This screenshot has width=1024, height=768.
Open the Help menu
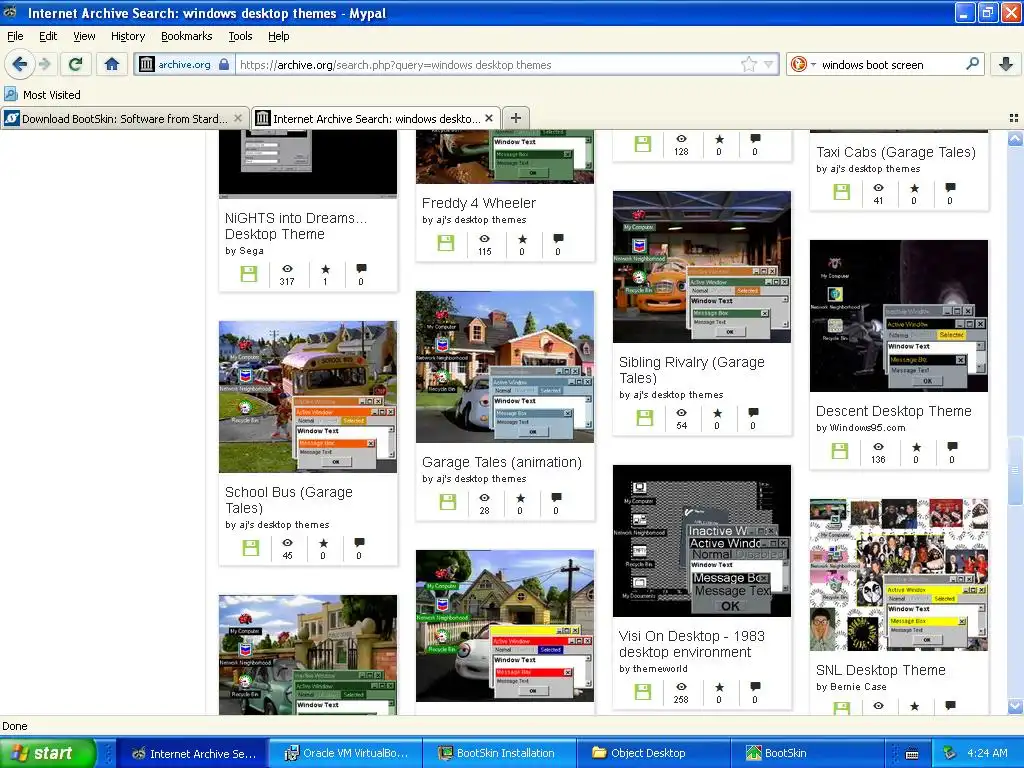(x=279, y=37)
